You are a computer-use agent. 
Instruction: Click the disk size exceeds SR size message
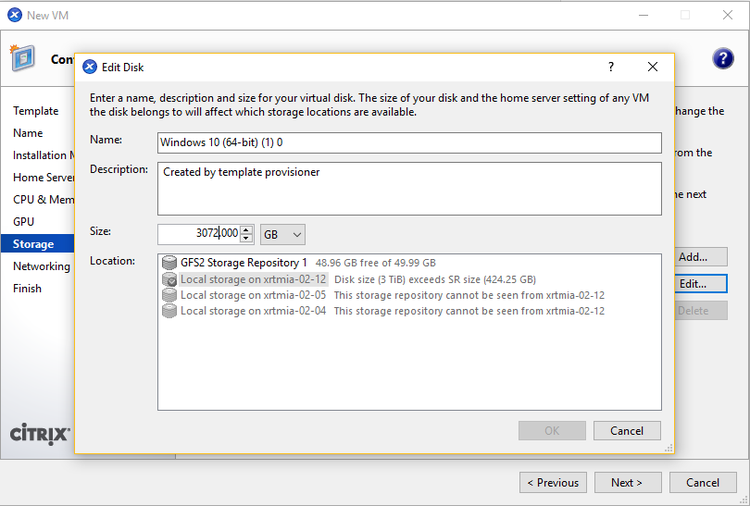435,279
